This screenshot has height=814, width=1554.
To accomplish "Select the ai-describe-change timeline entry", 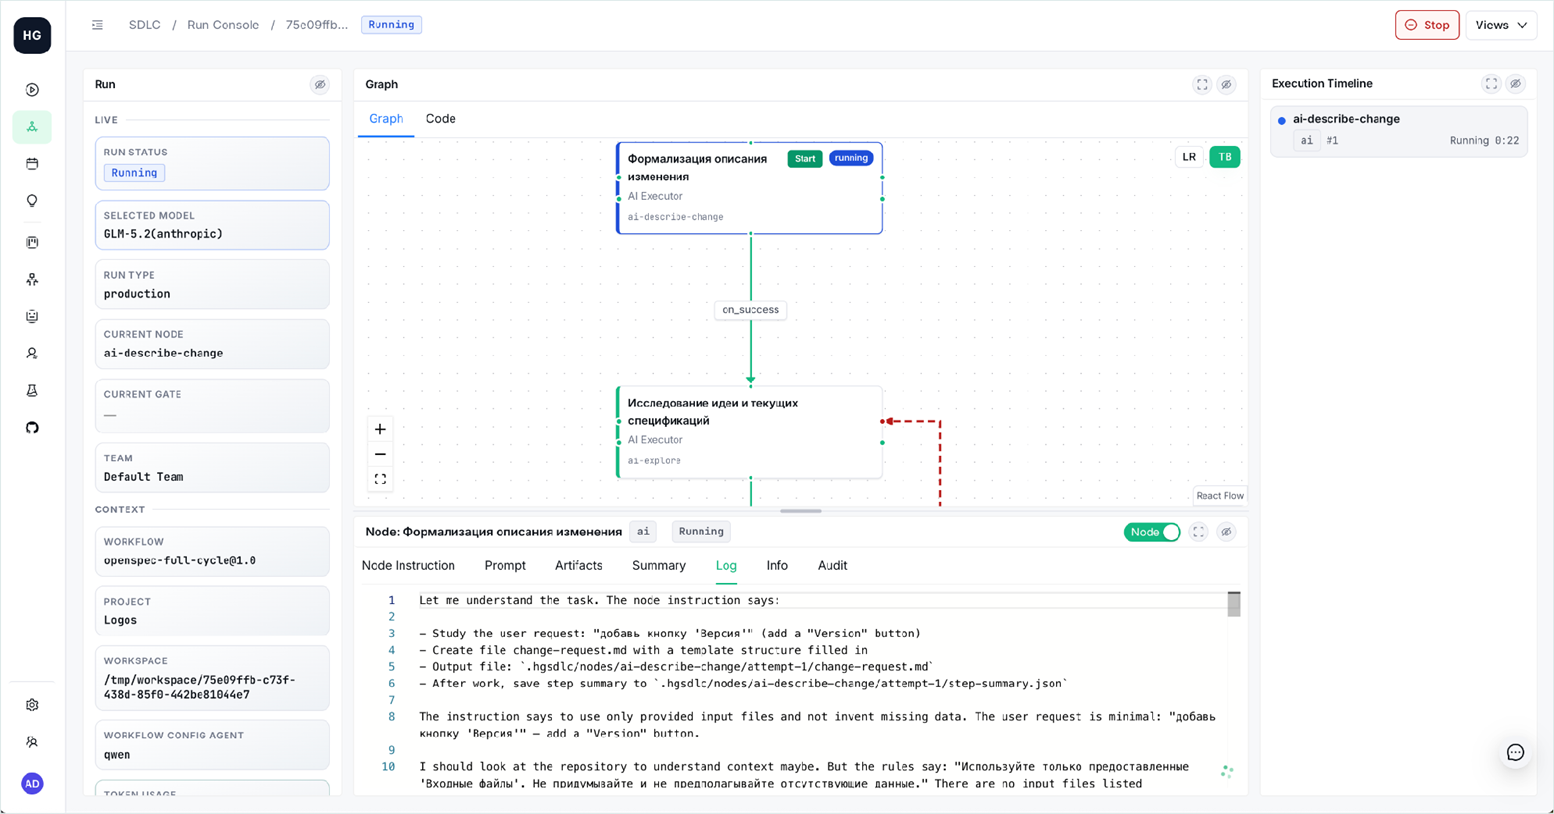I will point(1398,130).
